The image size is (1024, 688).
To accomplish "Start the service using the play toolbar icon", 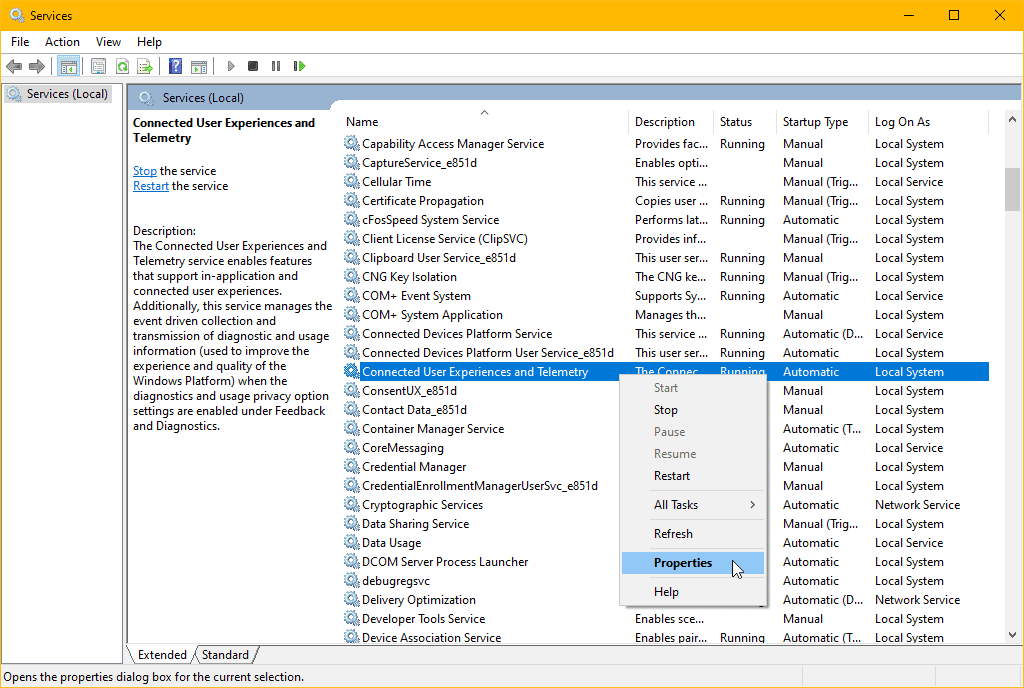I will (230, 66).
